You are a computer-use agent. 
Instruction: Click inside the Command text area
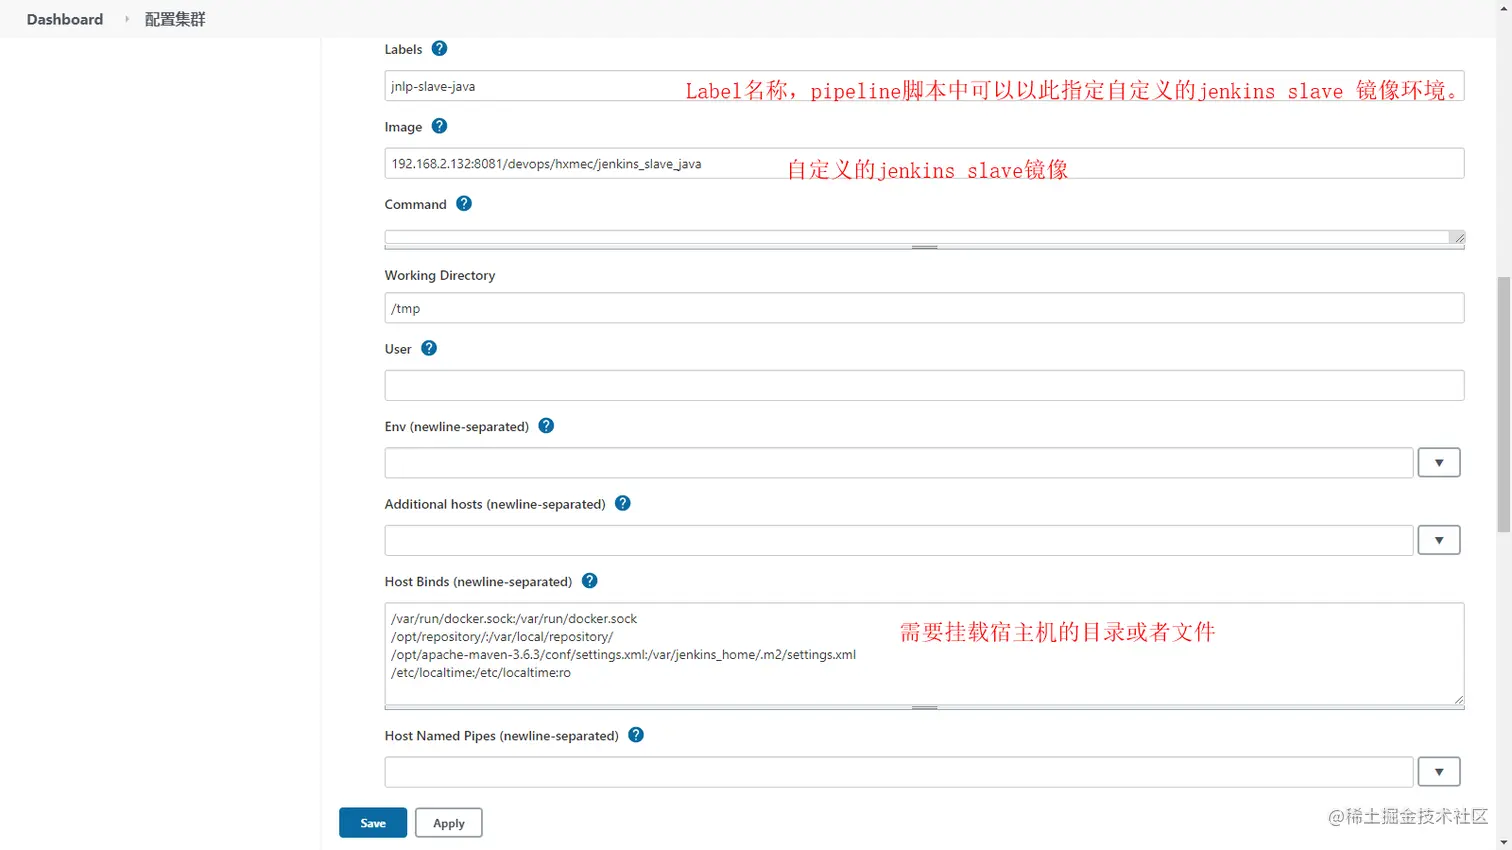click(918, 237)
